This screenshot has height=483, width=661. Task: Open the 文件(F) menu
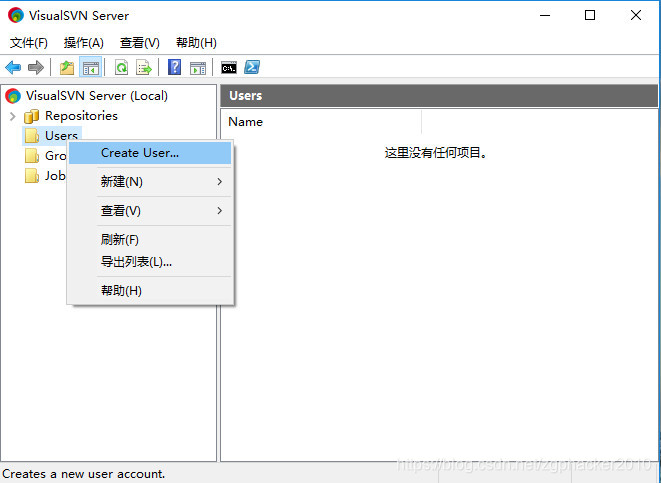[x=29, y=43]
